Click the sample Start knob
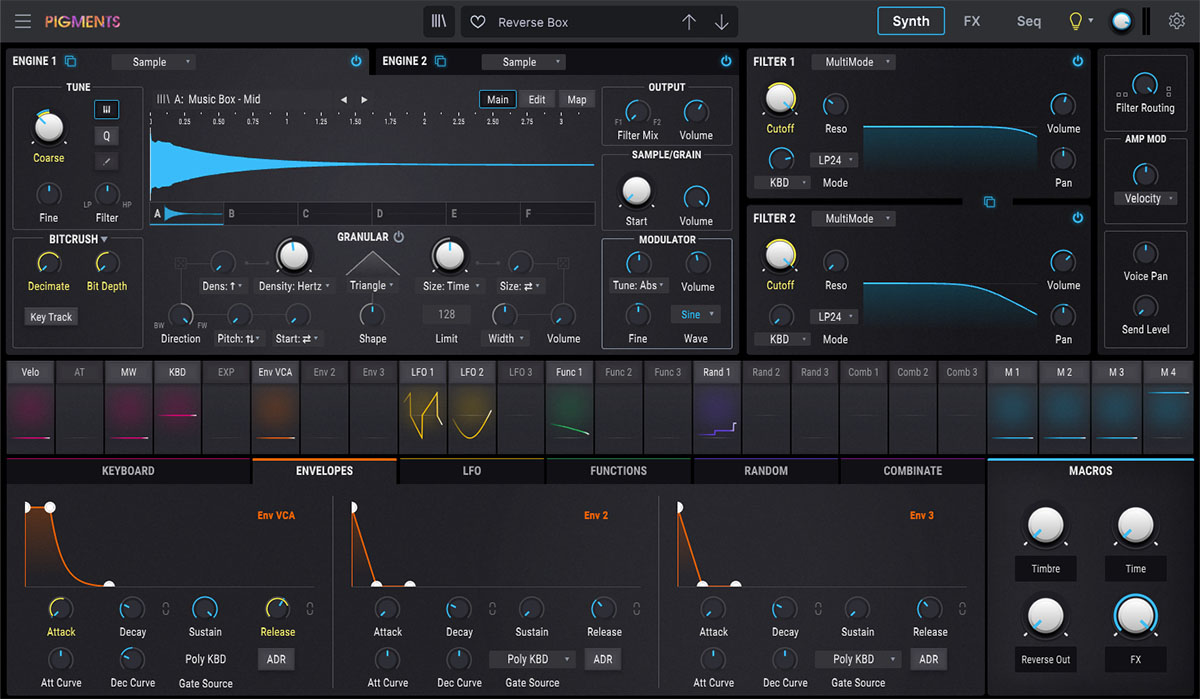 636,190
